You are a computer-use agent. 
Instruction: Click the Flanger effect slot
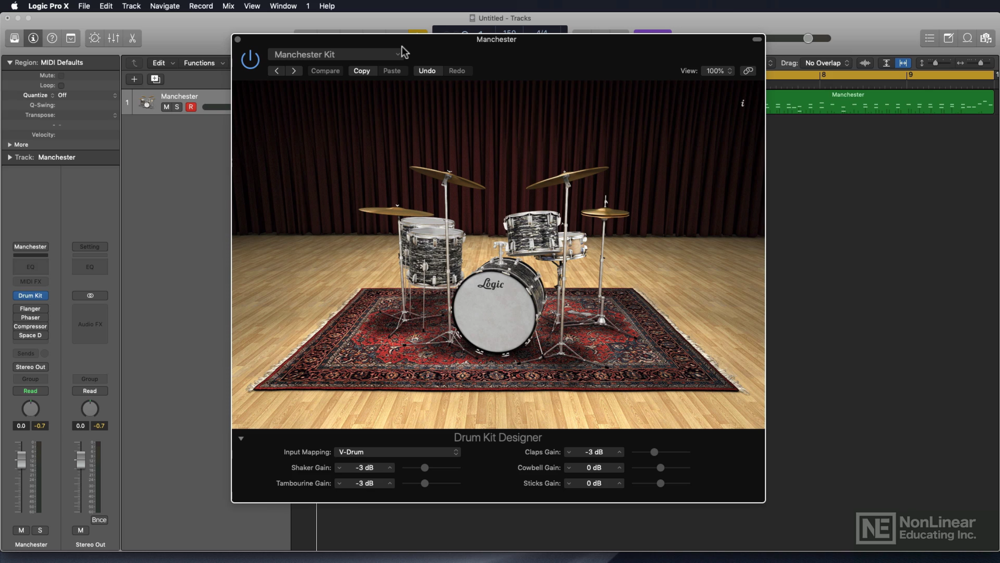(30, 309)
